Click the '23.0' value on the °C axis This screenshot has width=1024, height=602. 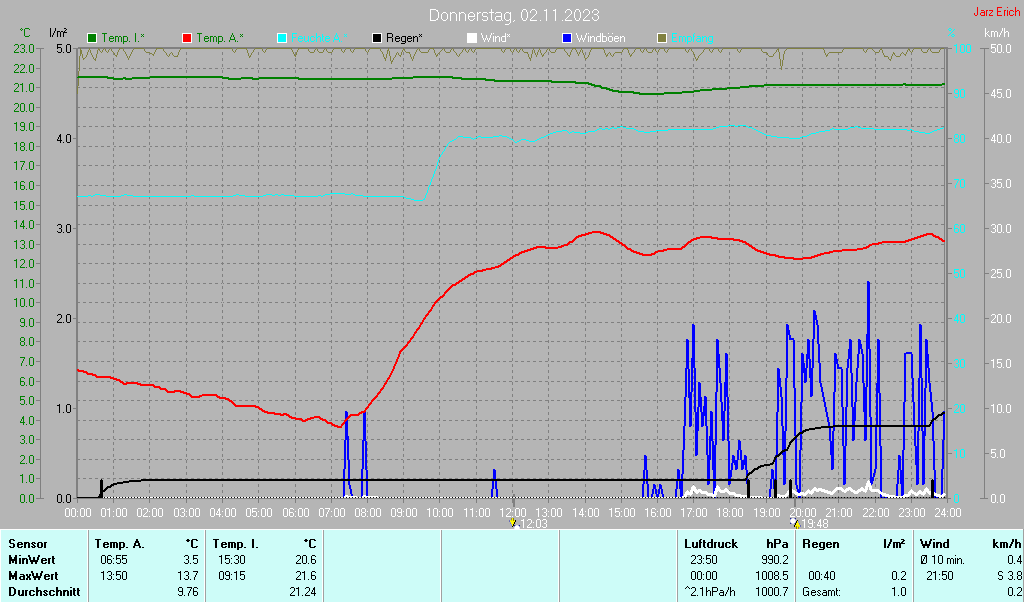[x=24, y=48]
